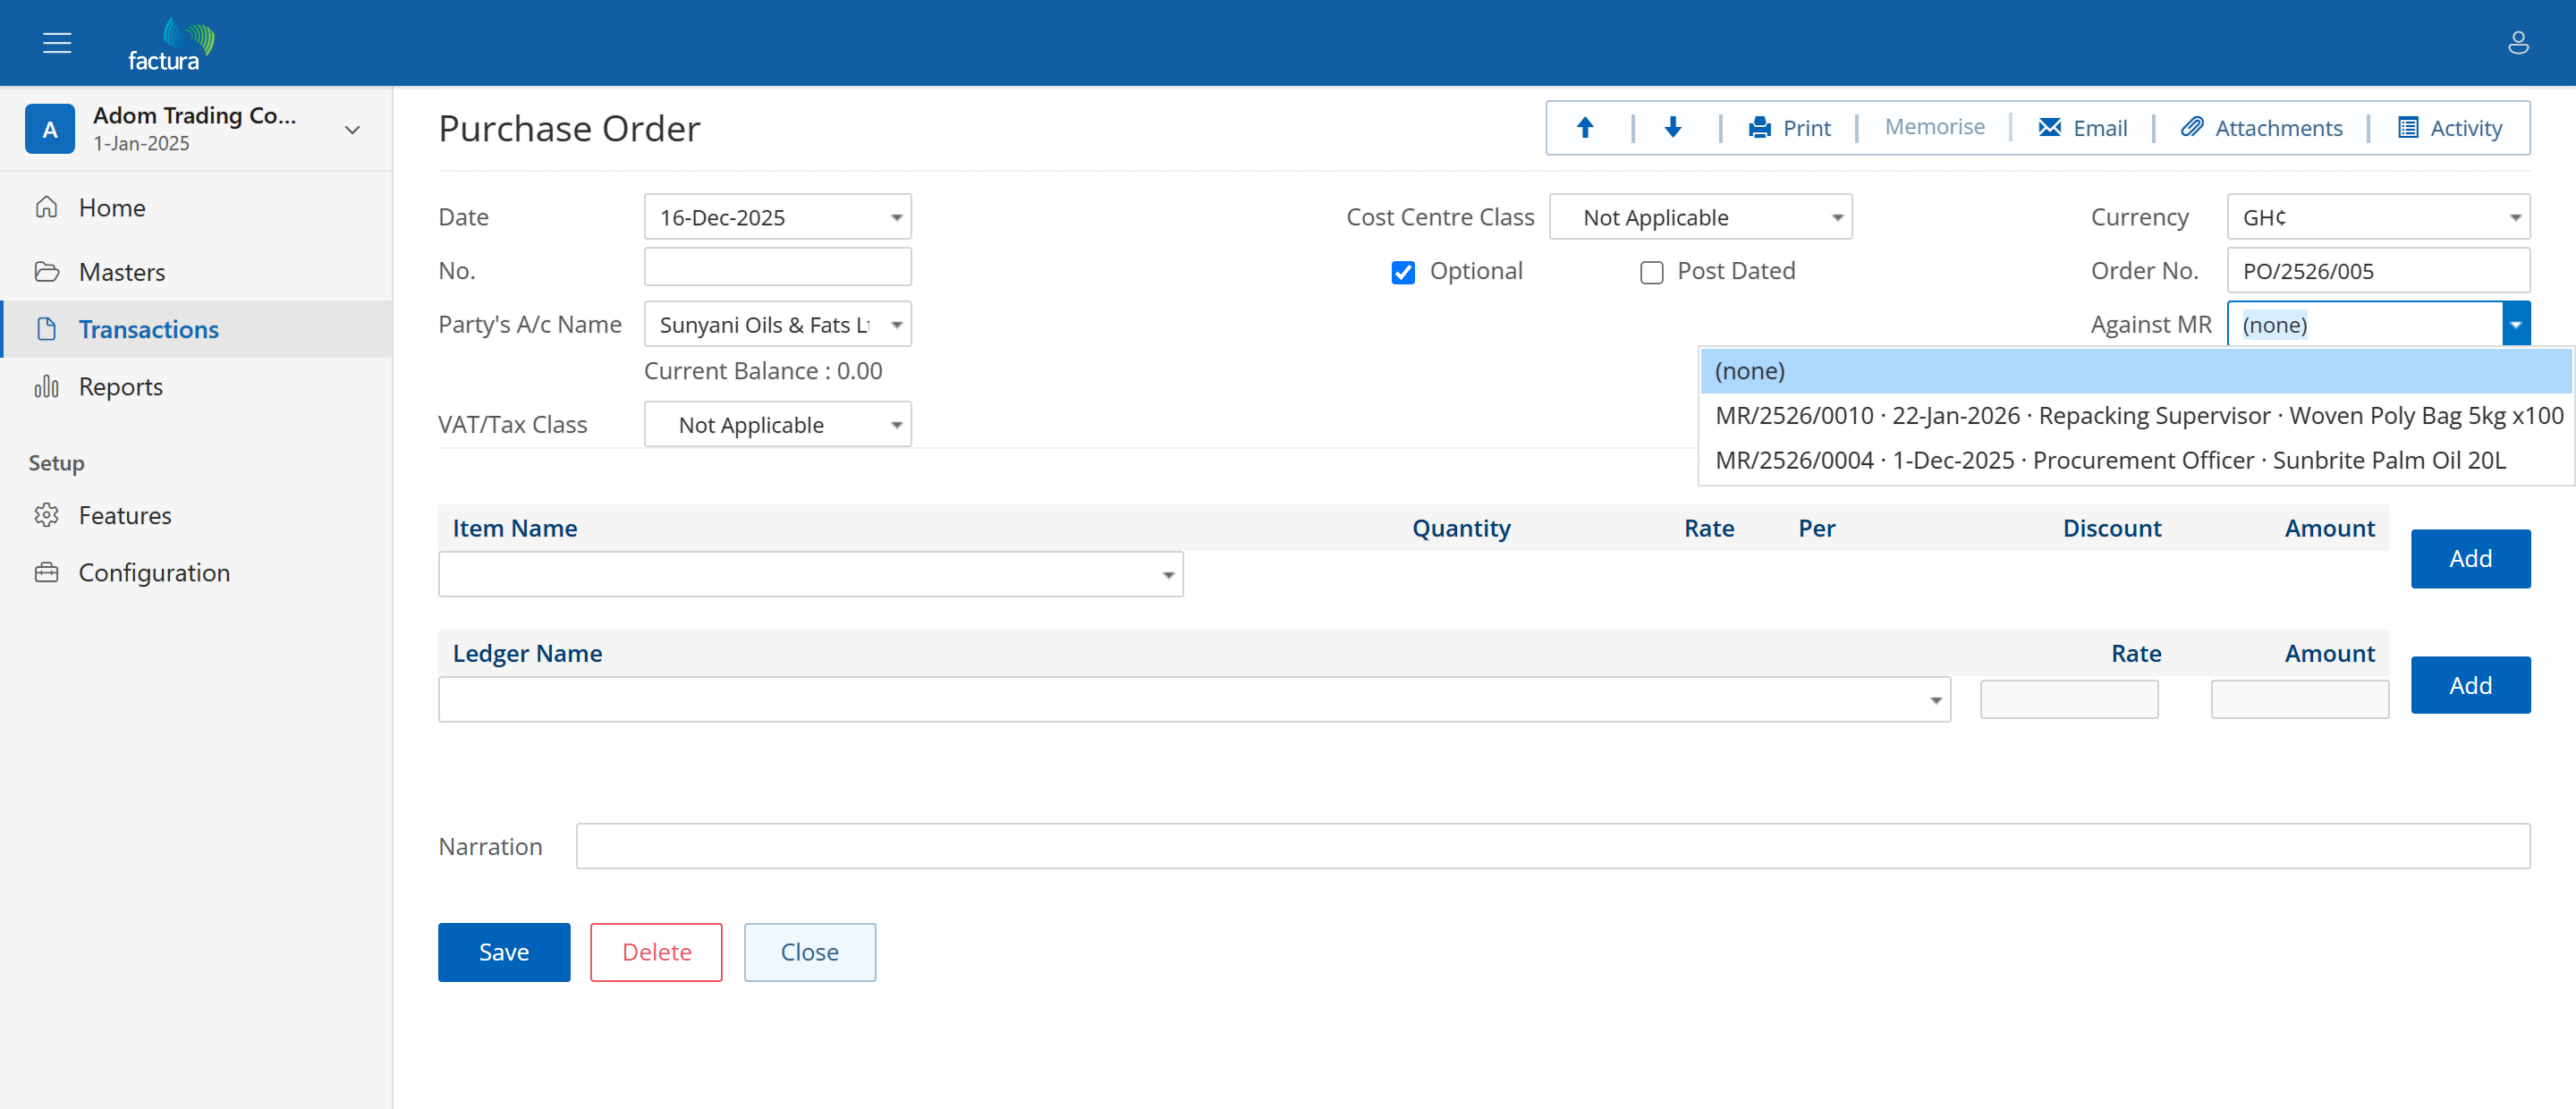This screenshot has height=1109, width=2576.
Task: Open Features setup page
Action: 196,515
